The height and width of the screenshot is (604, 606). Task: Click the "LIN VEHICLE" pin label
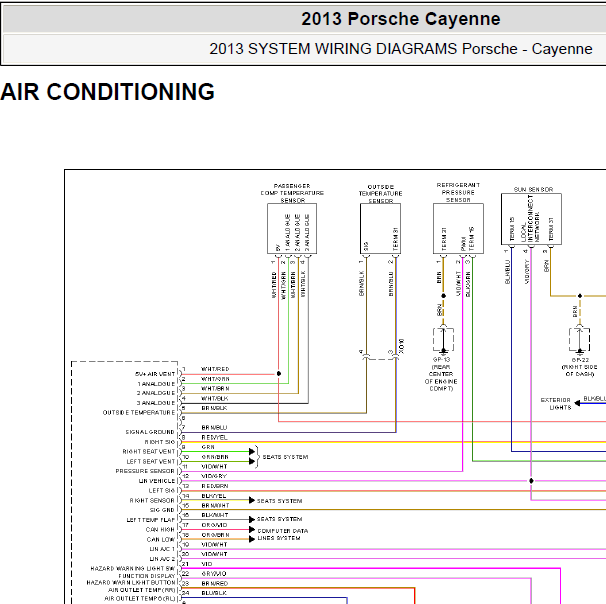click(157, 481)
